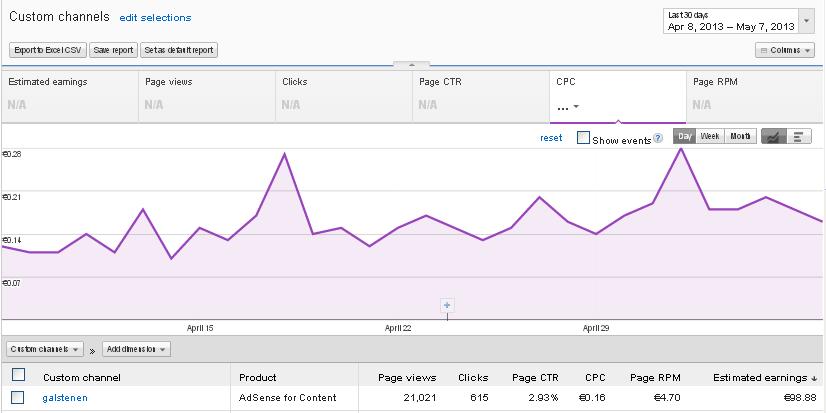Switch to line chart view icon
This screenshot has height=413, width=826.
click(774, 136)
